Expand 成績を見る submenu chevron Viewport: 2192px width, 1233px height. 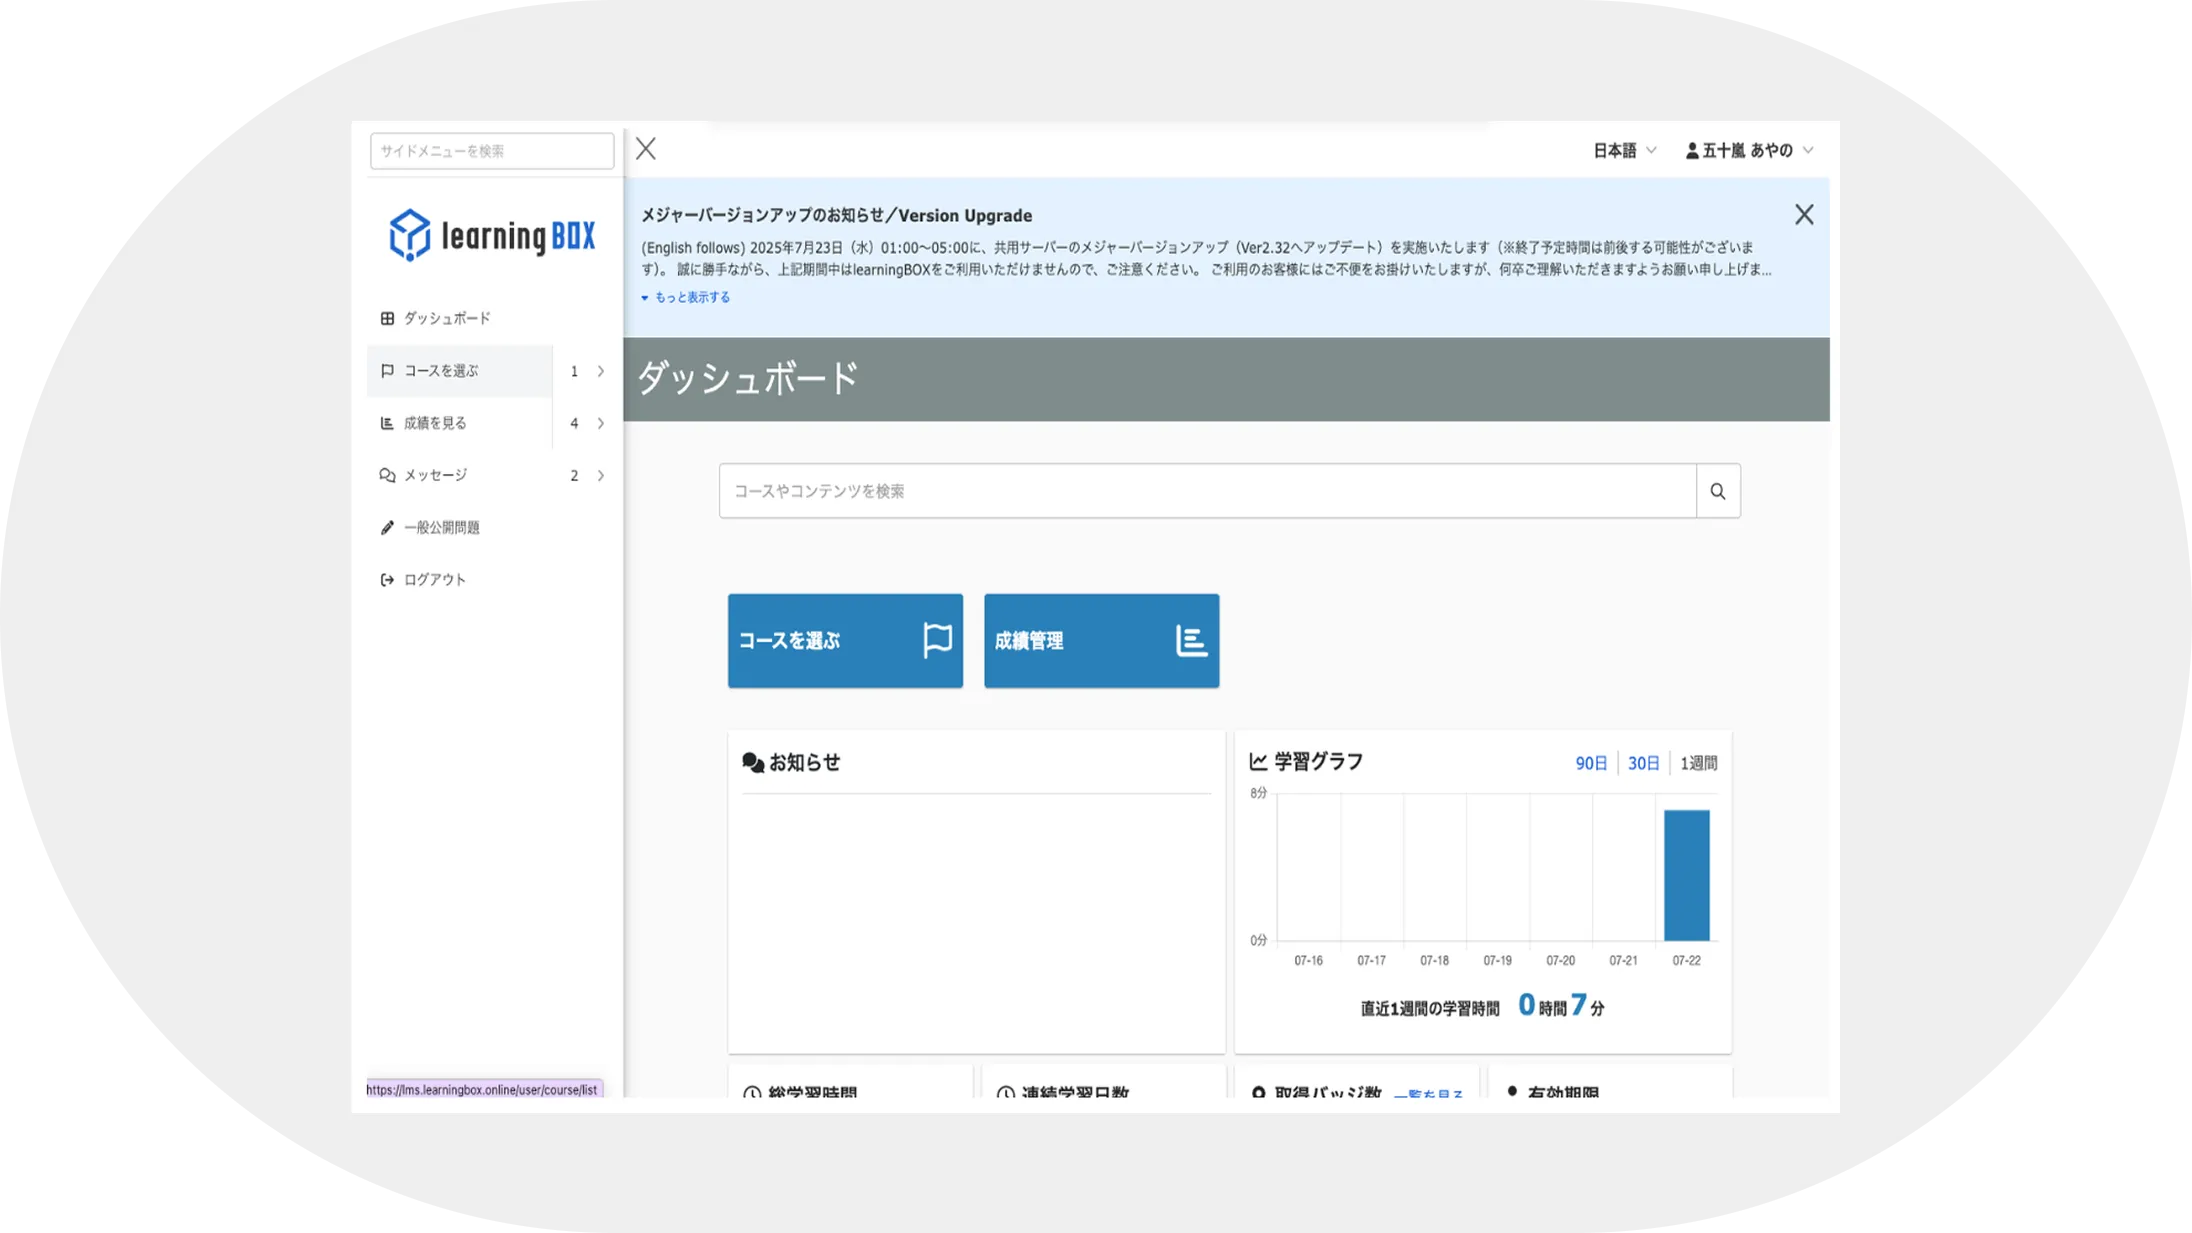pos(601,423)
